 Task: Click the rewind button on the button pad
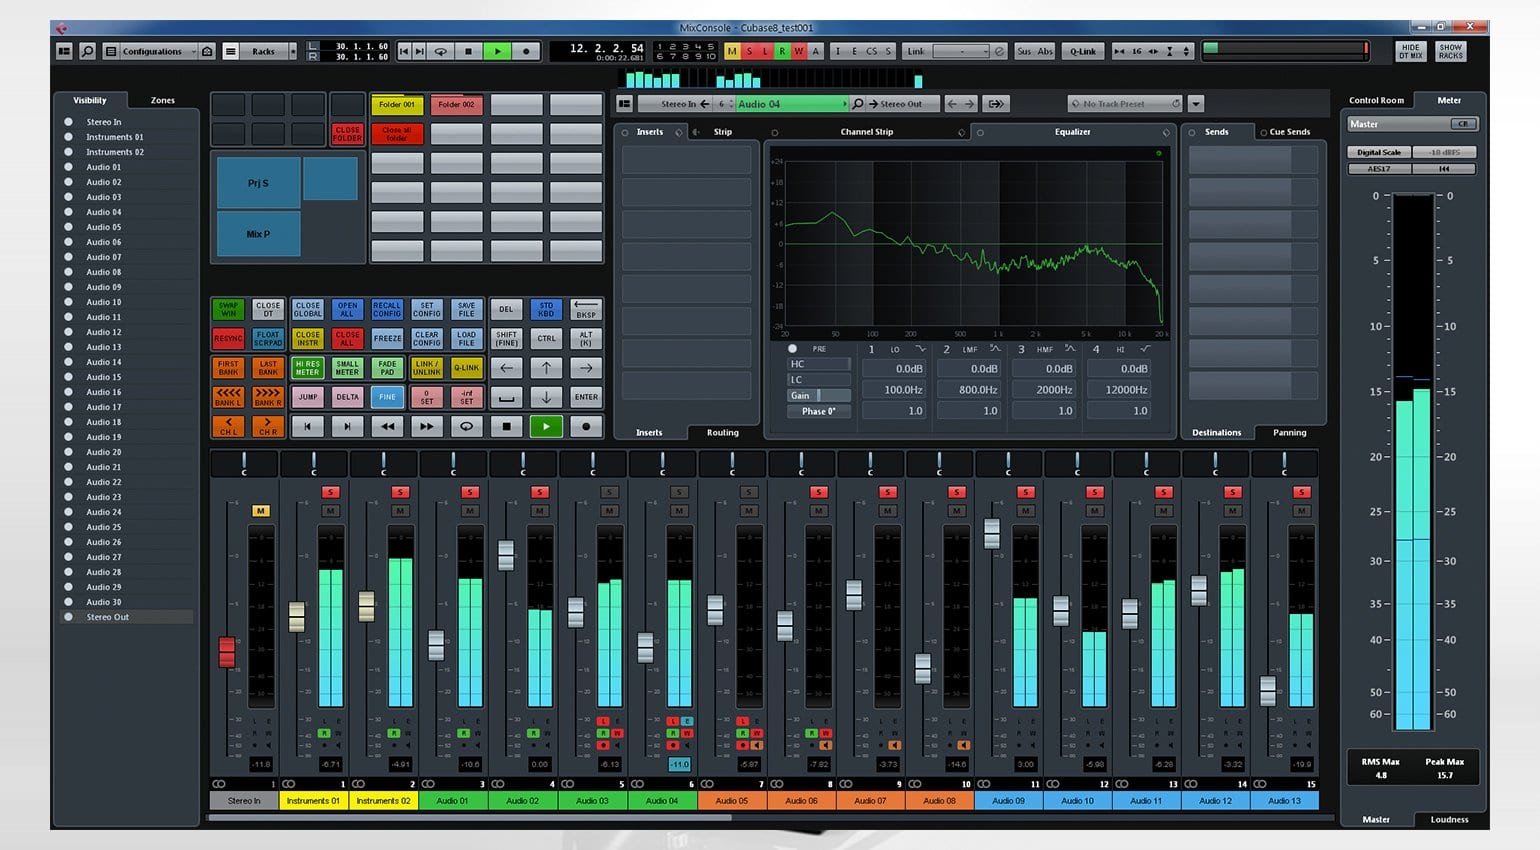(387, 426)
